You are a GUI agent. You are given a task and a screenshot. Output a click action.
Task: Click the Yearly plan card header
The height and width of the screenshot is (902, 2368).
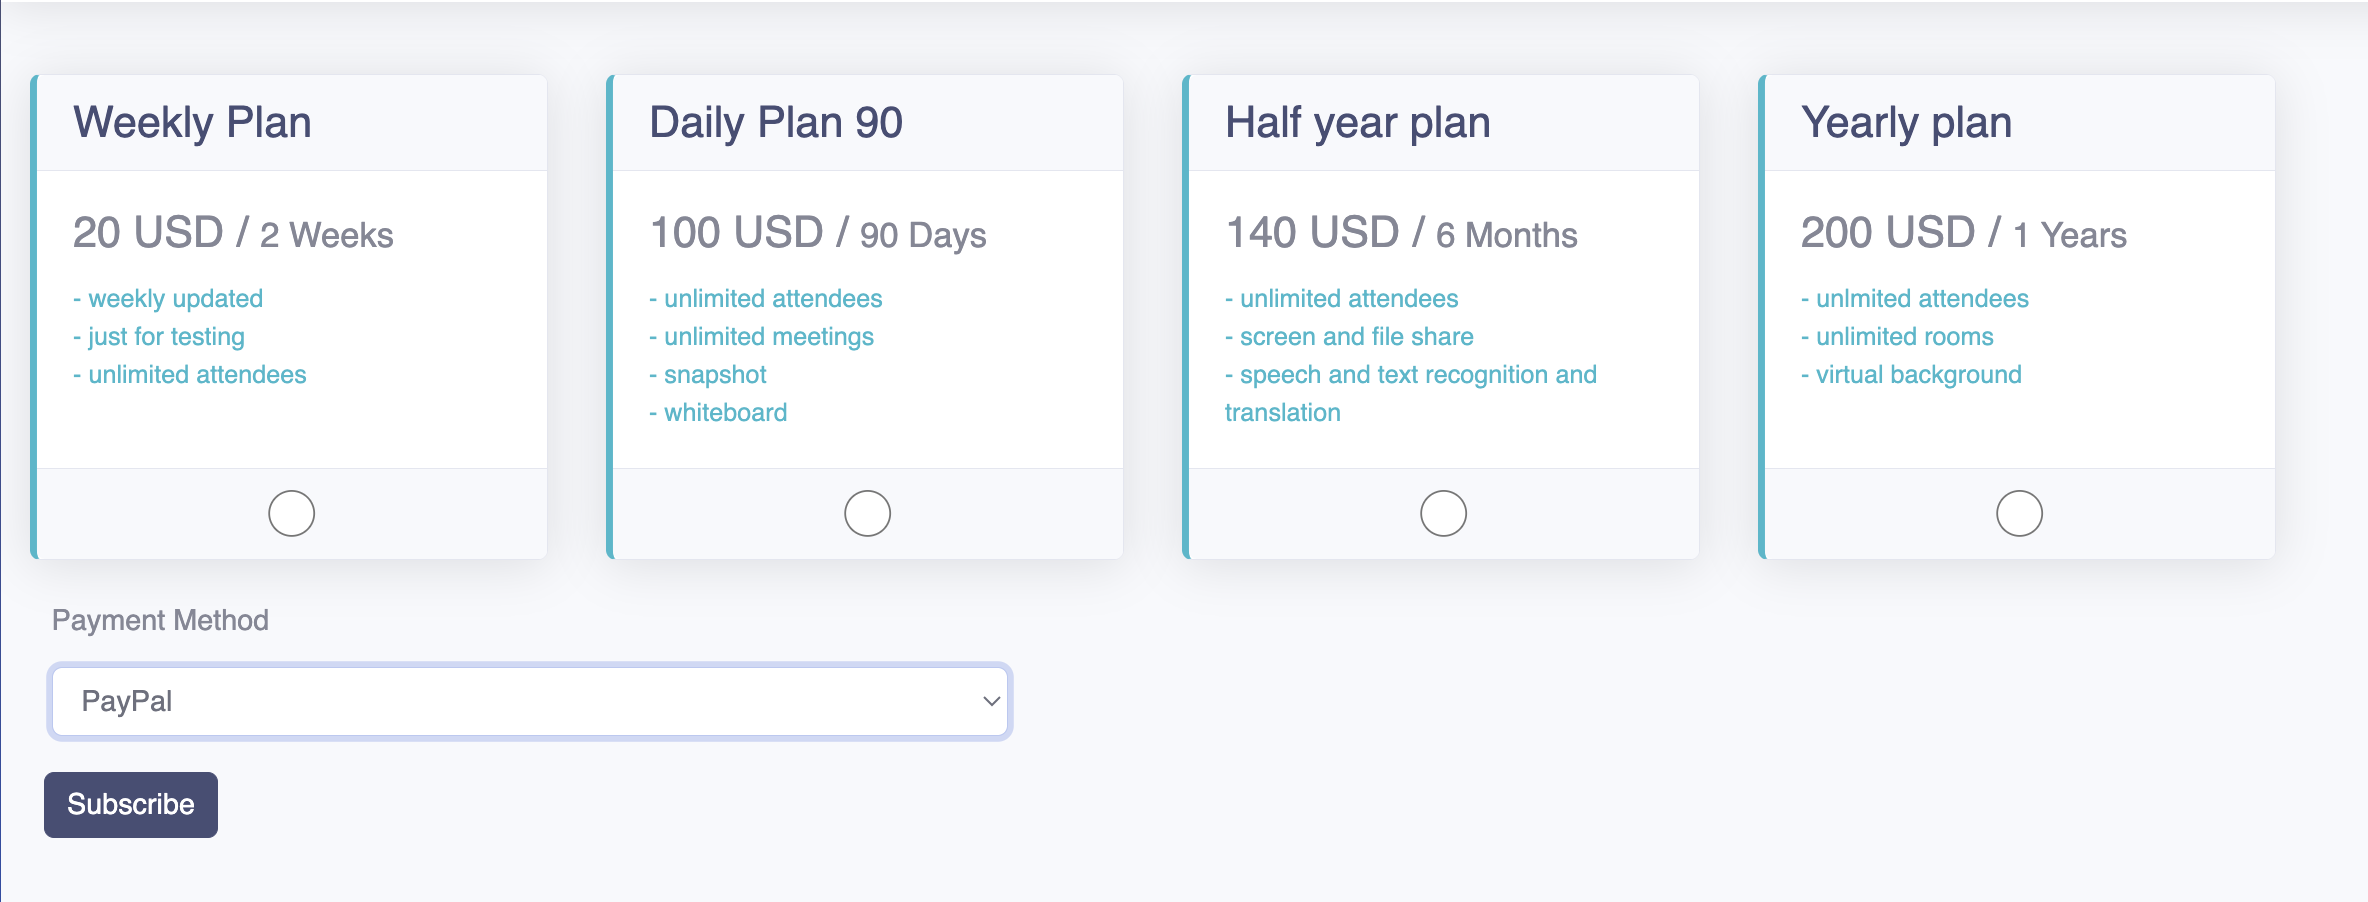[x=1906, y=121]
